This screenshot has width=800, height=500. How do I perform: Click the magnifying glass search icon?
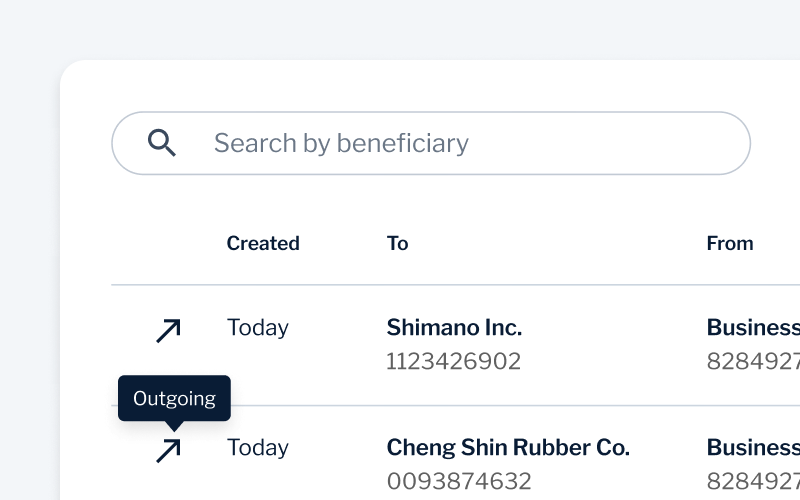point(162,143)
